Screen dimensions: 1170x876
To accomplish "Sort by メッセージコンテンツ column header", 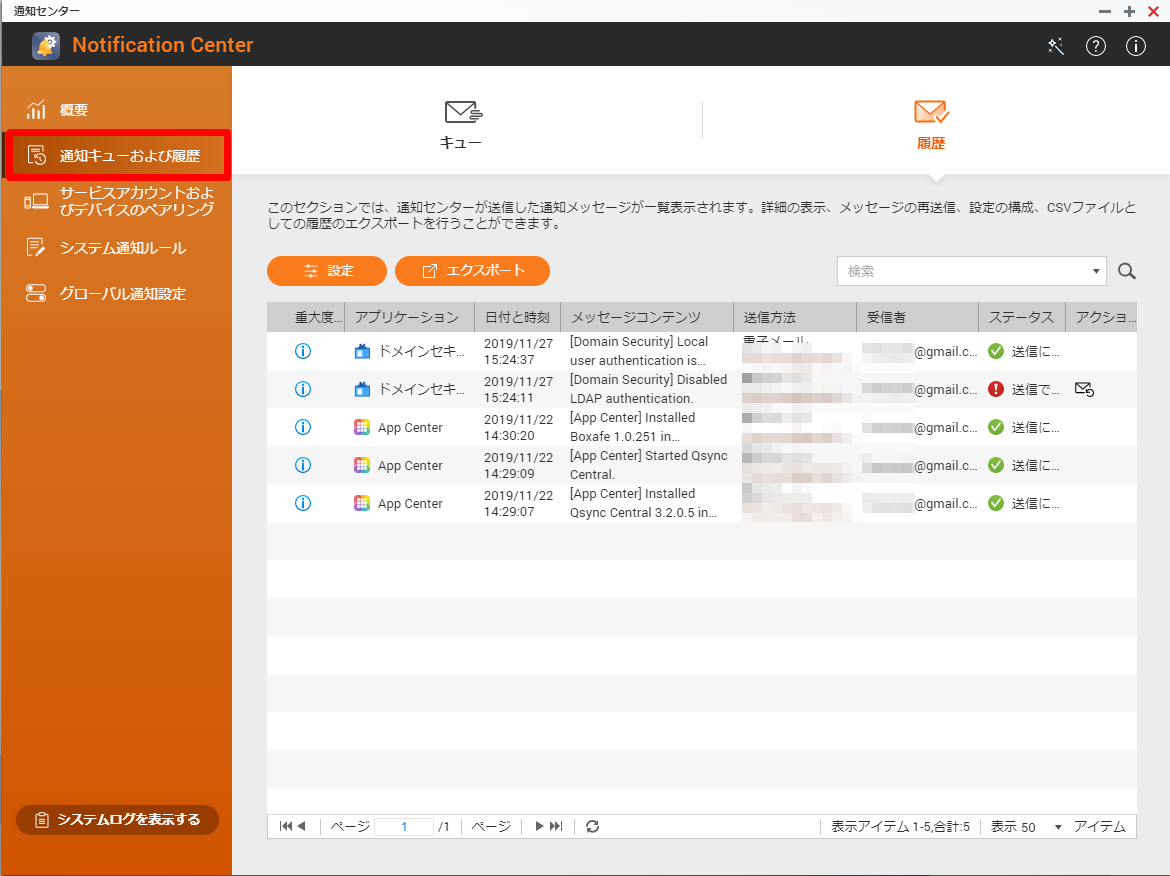I will point(647,317).
